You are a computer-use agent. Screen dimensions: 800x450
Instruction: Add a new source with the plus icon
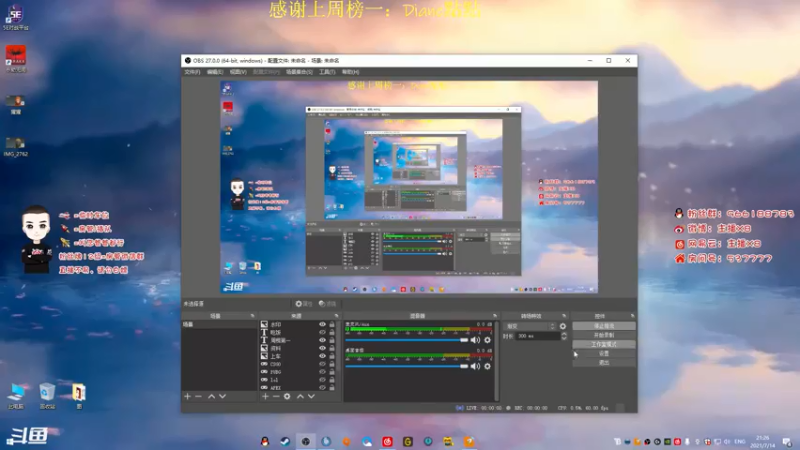click(265, 396)
